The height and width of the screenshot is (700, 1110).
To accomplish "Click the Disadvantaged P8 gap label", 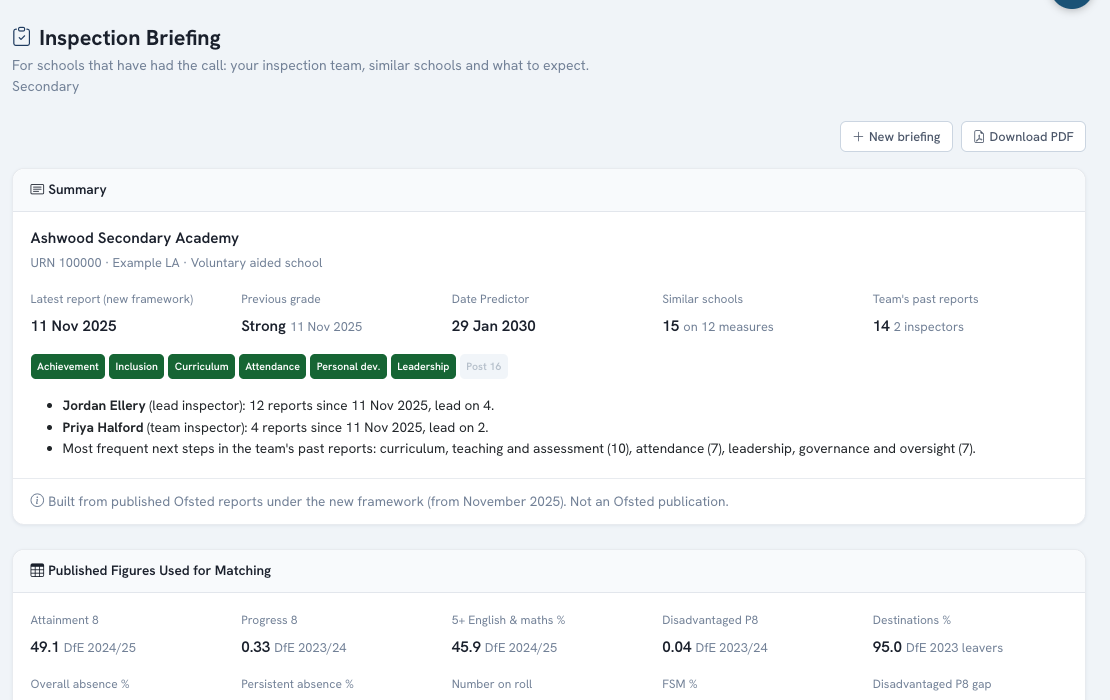I will point(932,684).
